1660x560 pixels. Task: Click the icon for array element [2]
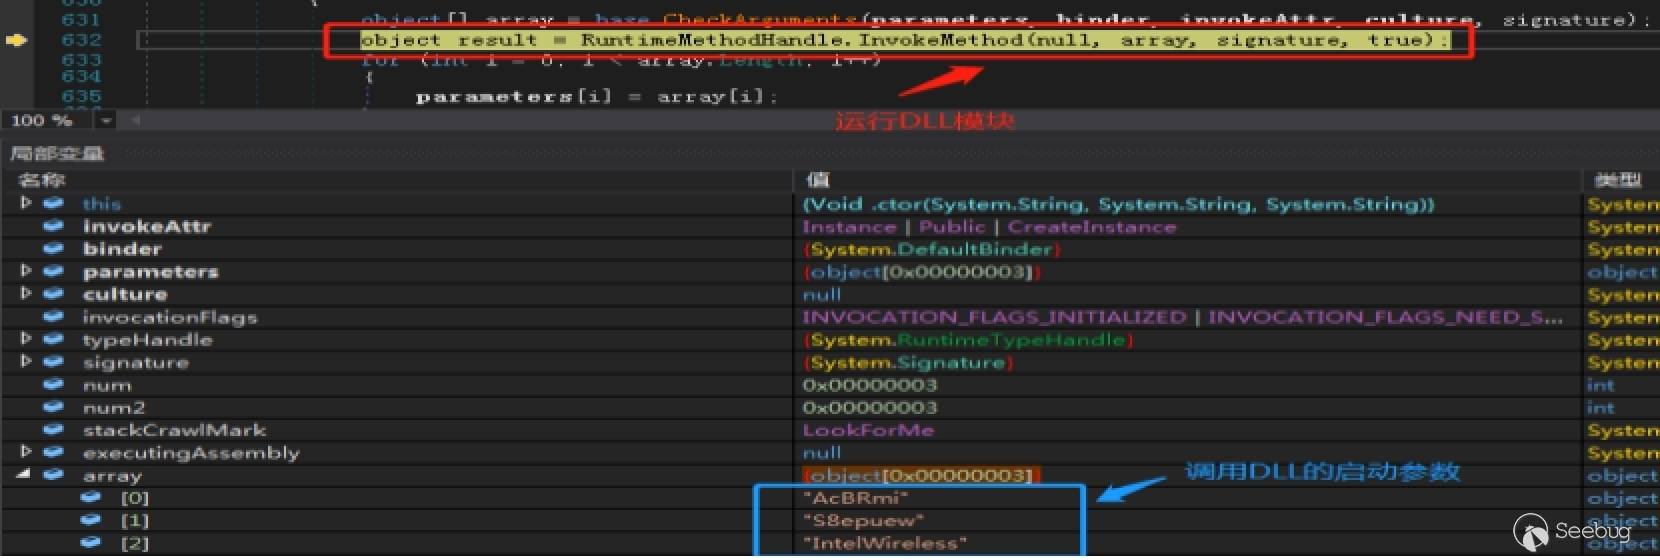pyautogui.click(x=91, y=543)
